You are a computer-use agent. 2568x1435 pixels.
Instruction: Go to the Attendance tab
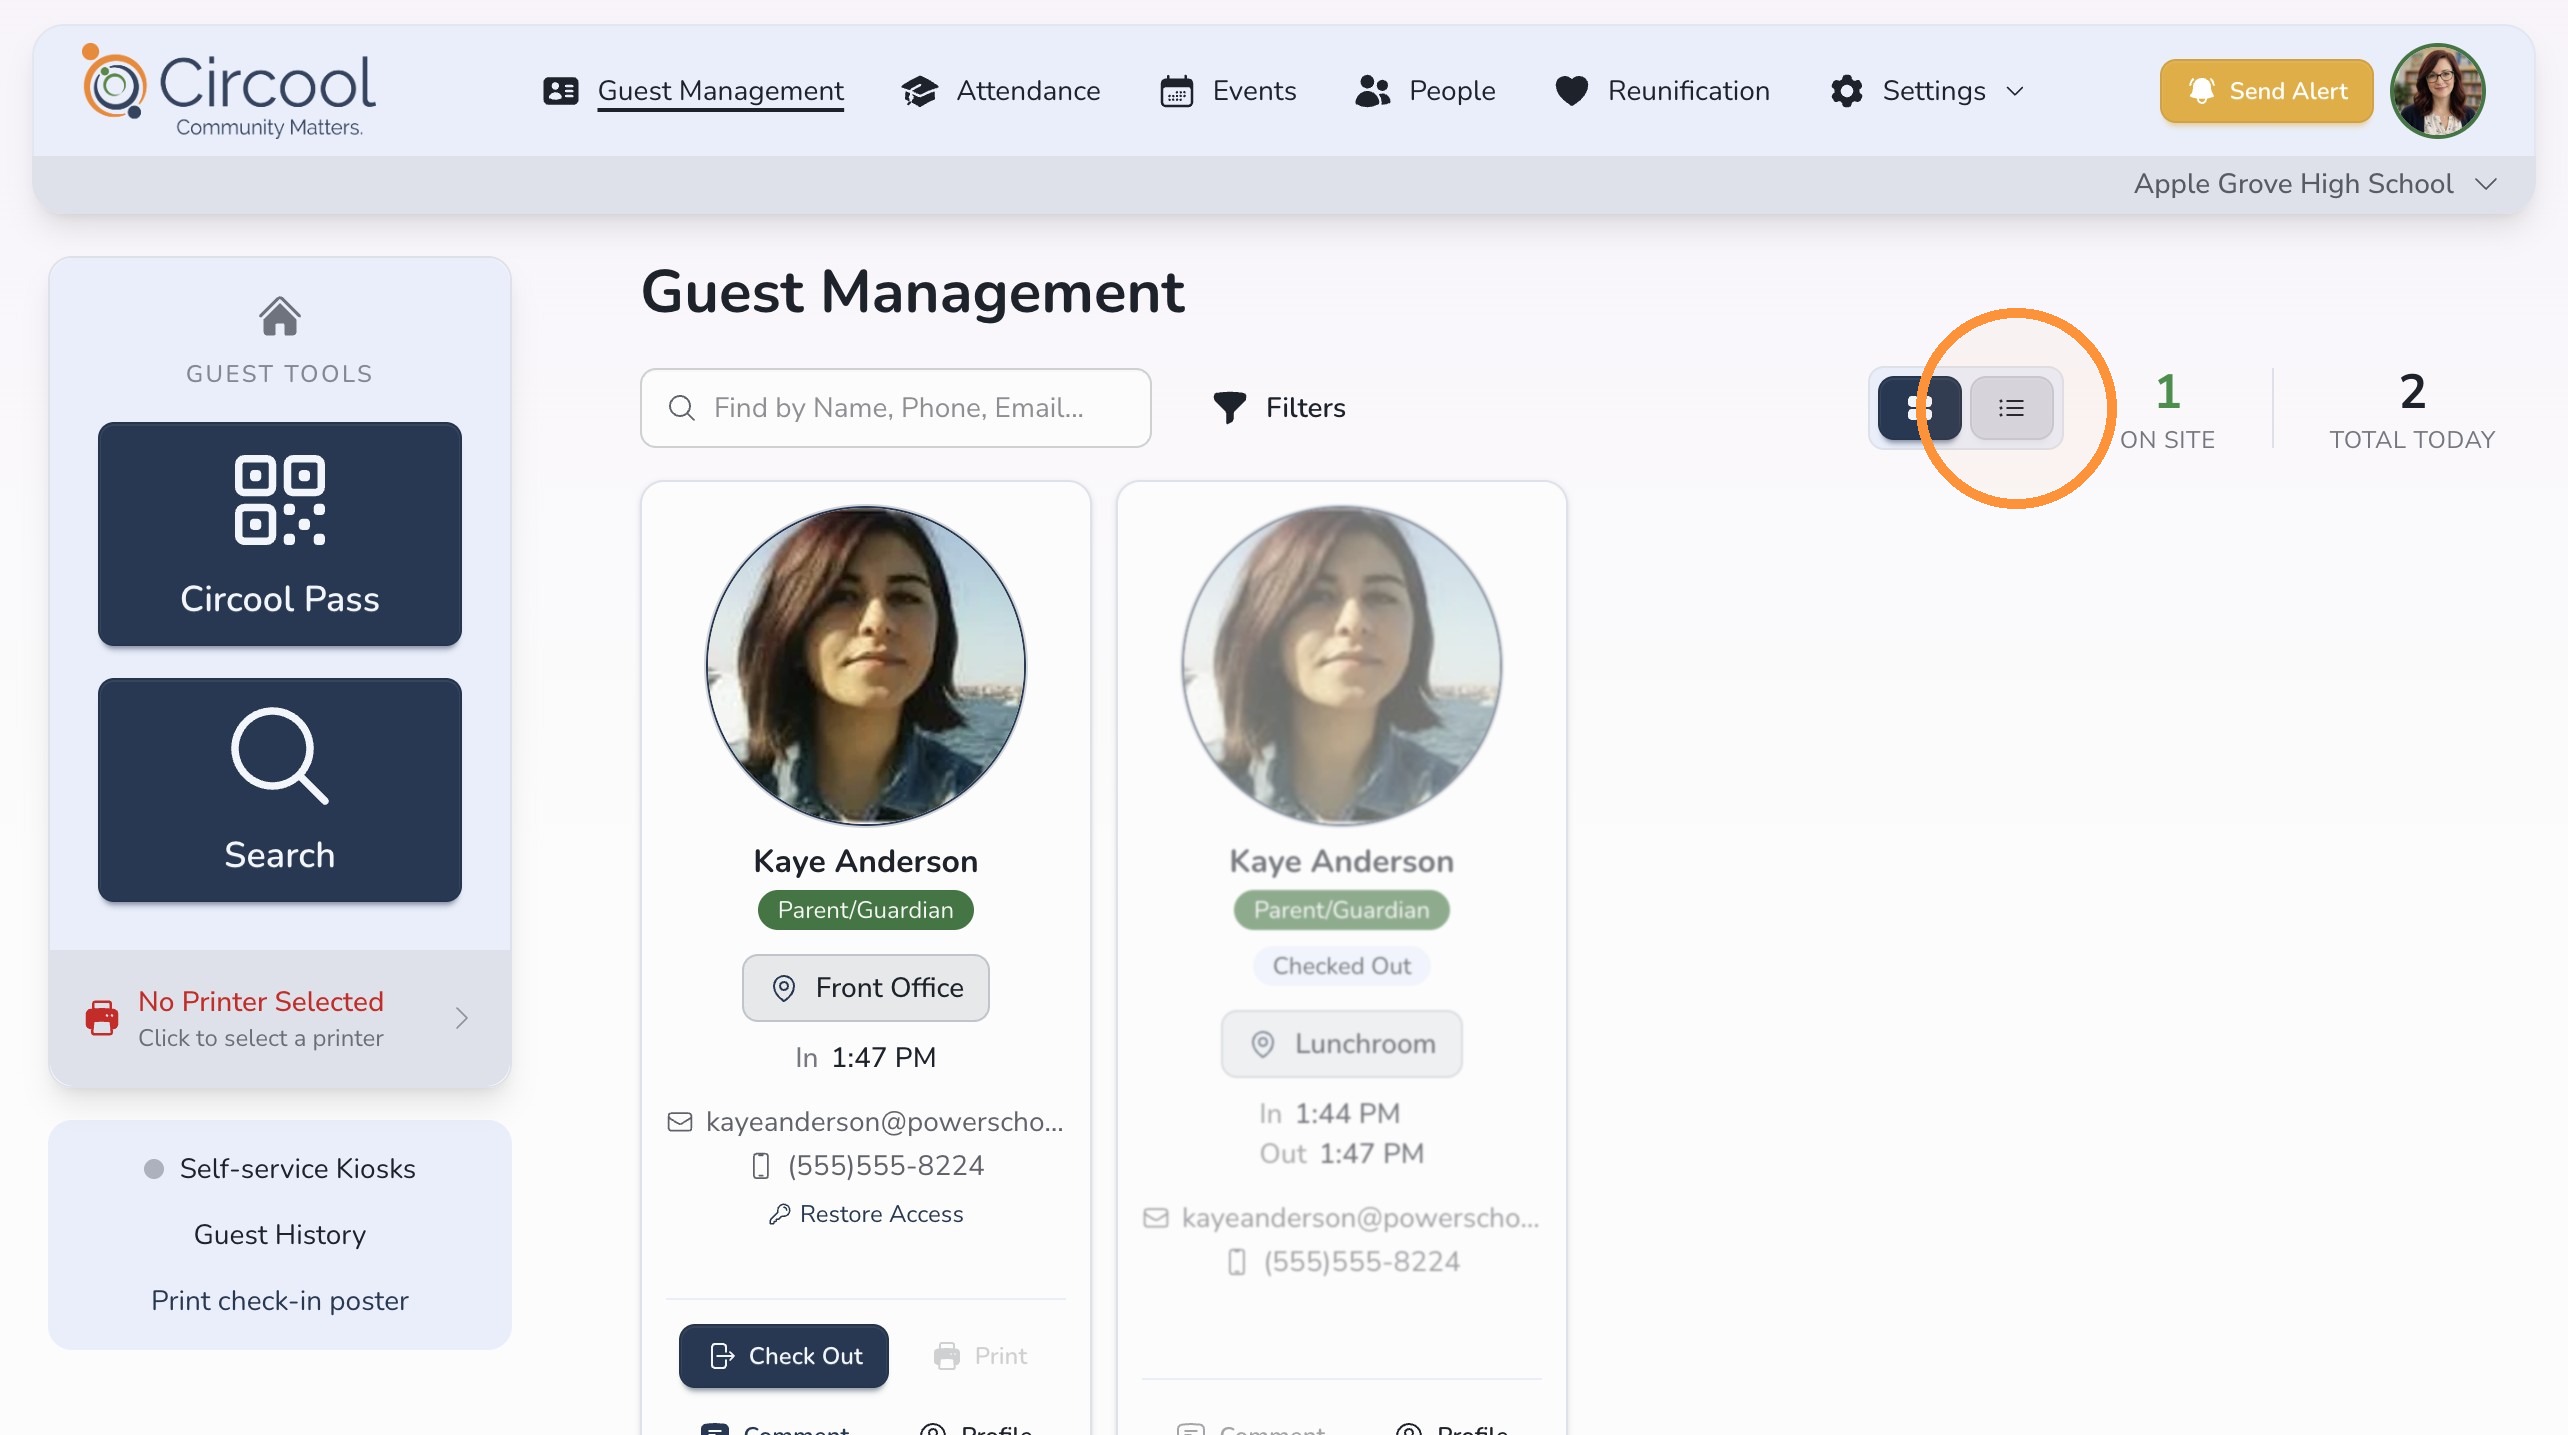1028,91
